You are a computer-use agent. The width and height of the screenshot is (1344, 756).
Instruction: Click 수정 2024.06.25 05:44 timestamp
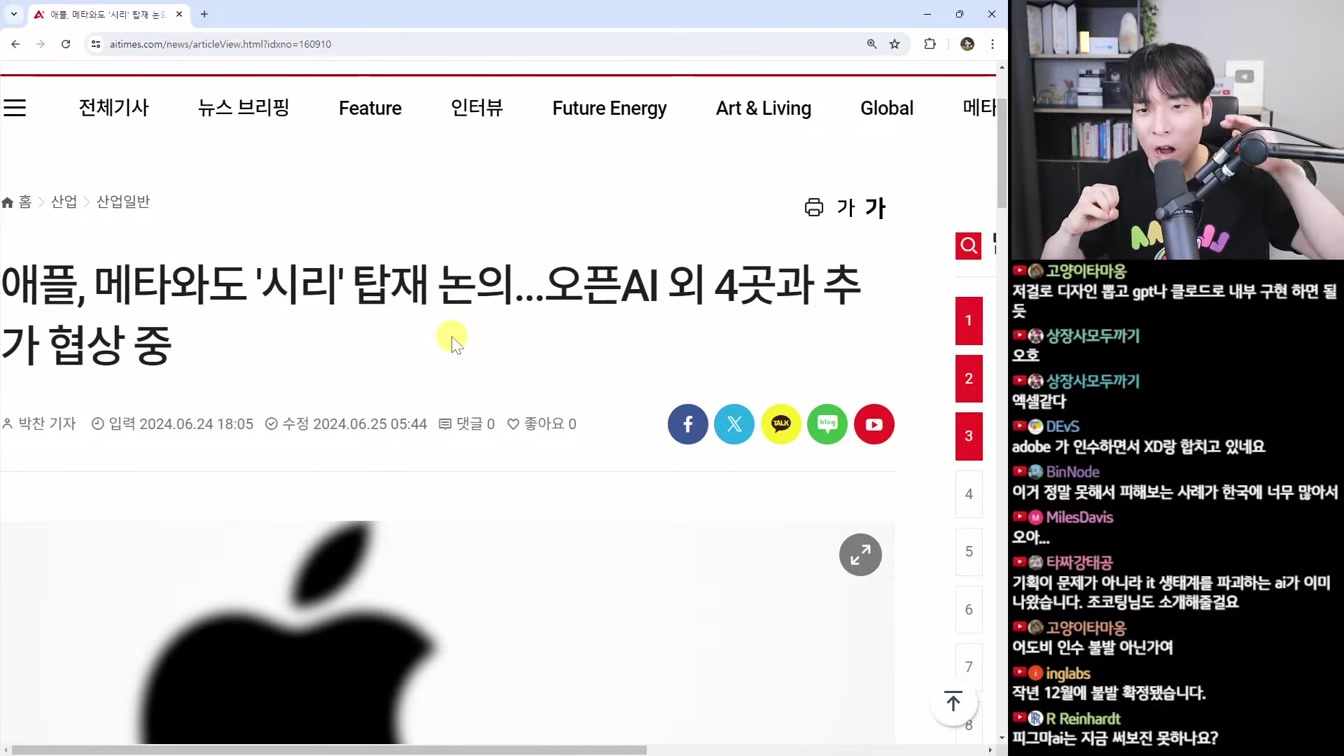click(x=346, y=424)
